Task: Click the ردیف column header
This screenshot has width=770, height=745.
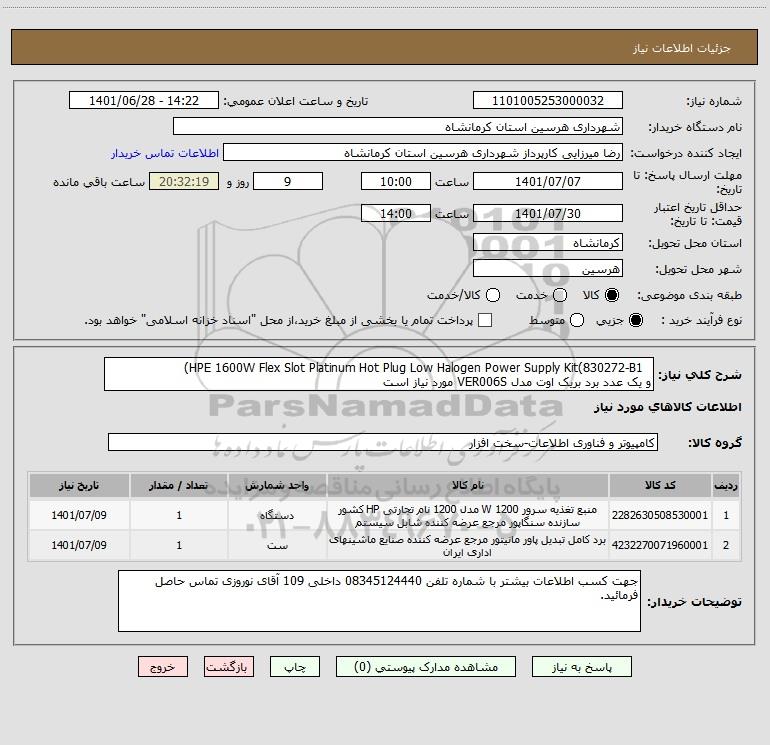Action: (x=725, y=485)
